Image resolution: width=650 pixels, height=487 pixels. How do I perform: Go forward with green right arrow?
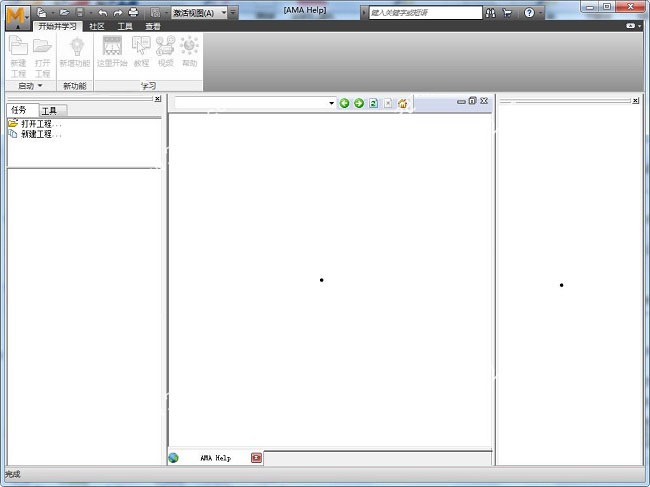[359, 103]
